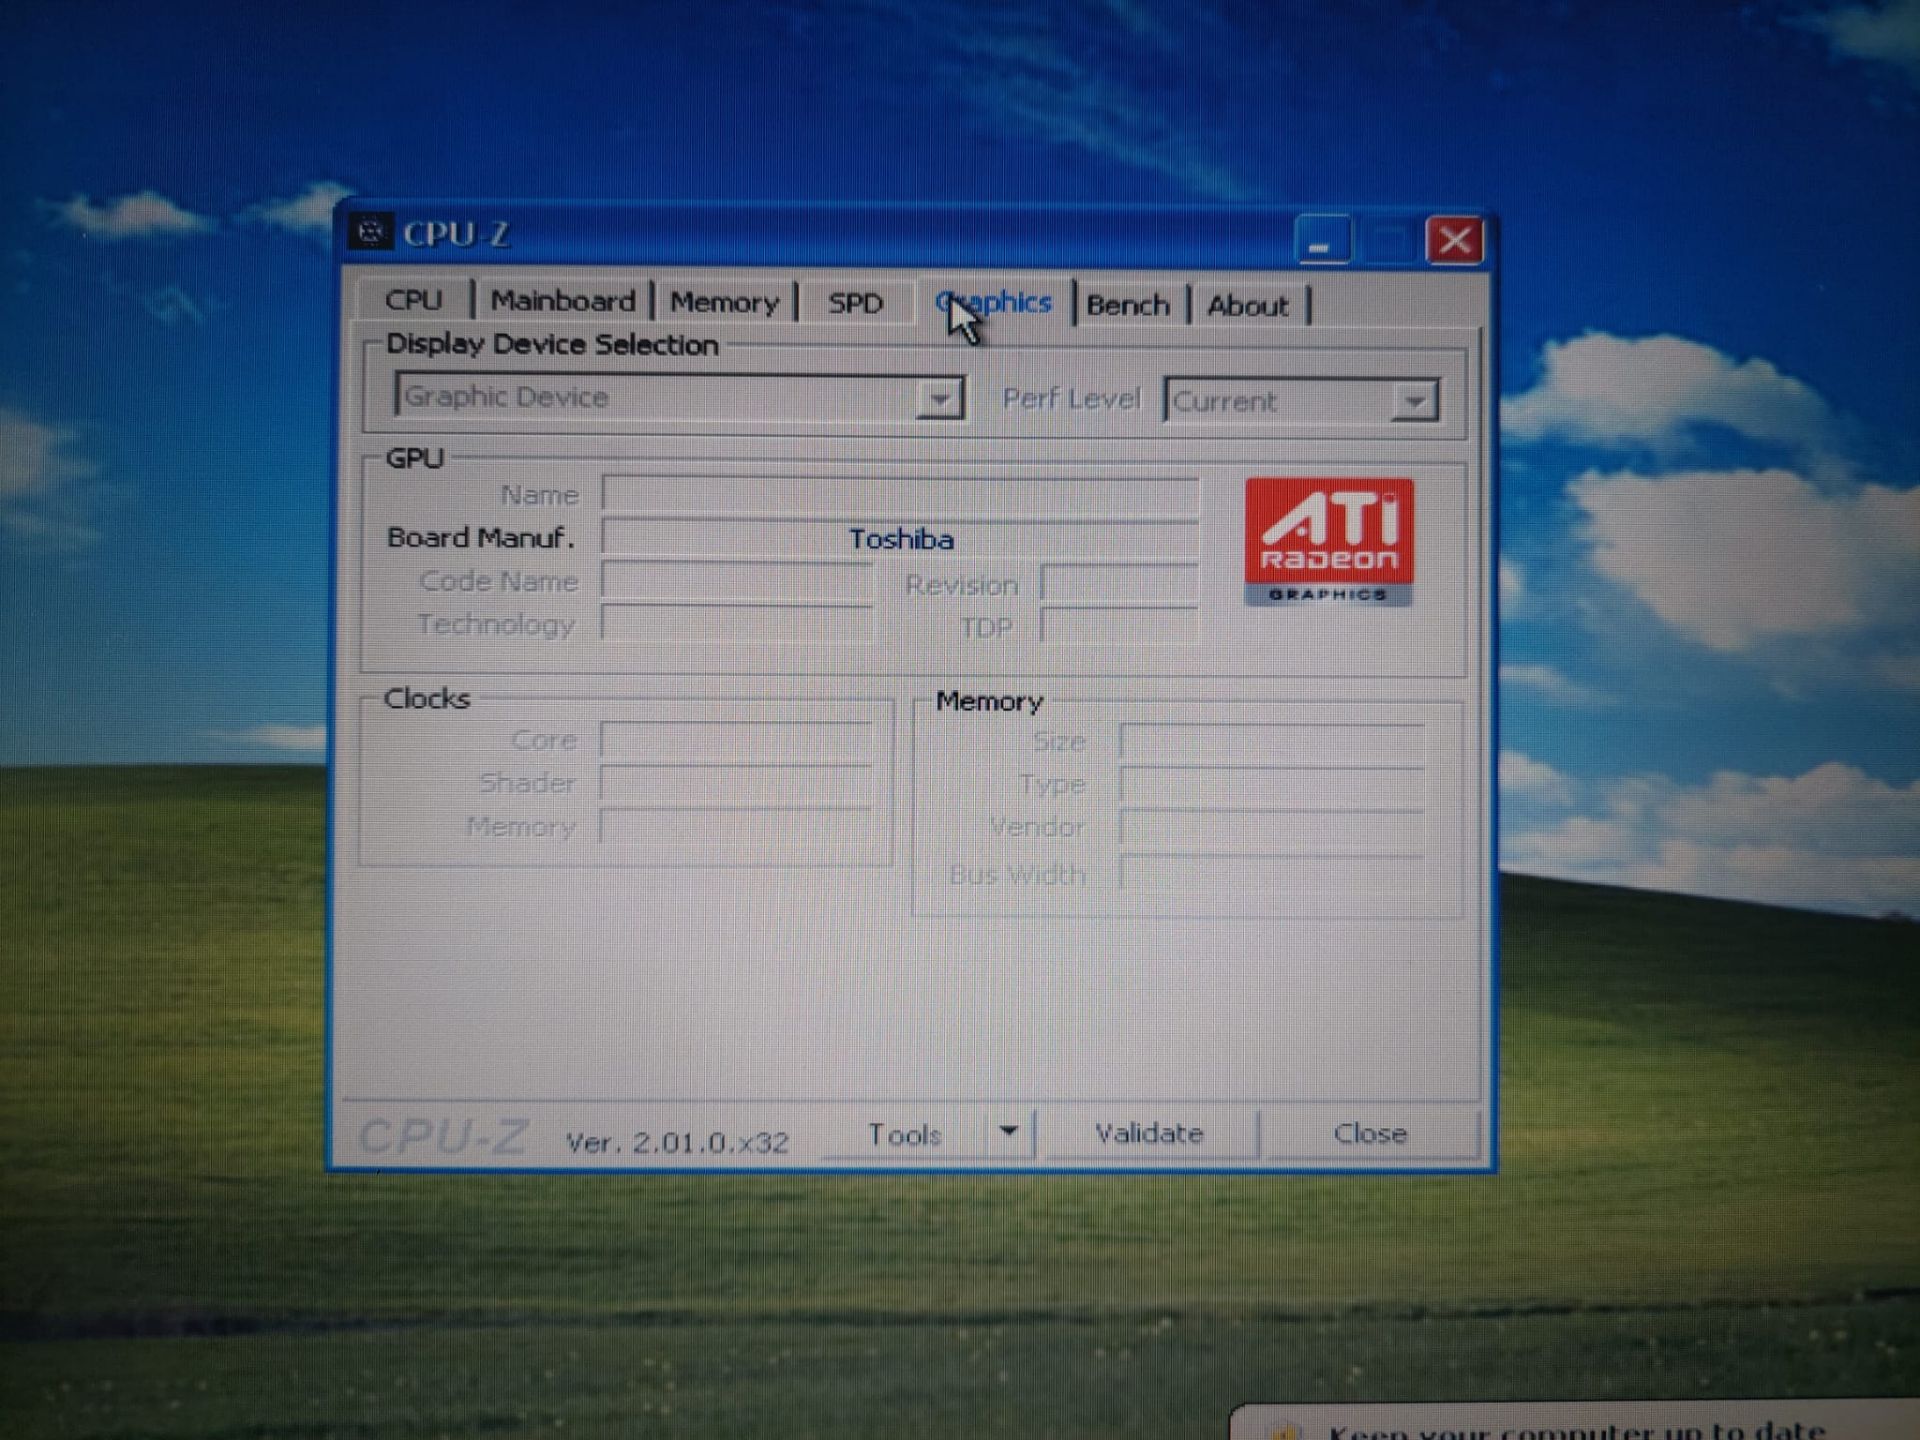This screenshot has height=1440, width=1920.
Task: Select the Memory tab
Action: click(x=724, y=302)
